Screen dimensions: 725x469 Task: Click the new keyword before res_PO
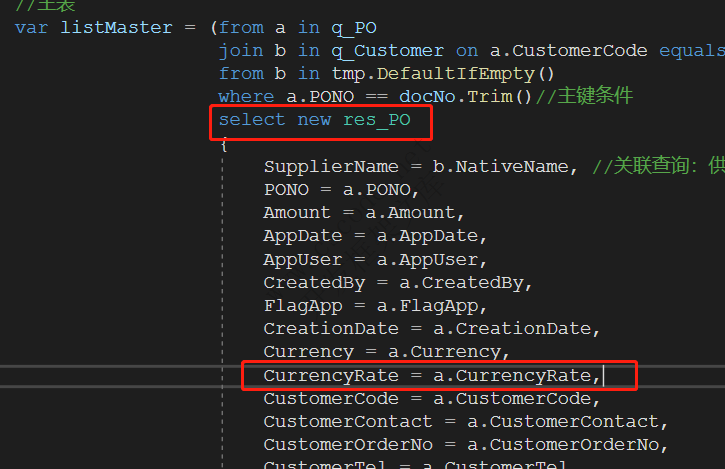point(314,120)
